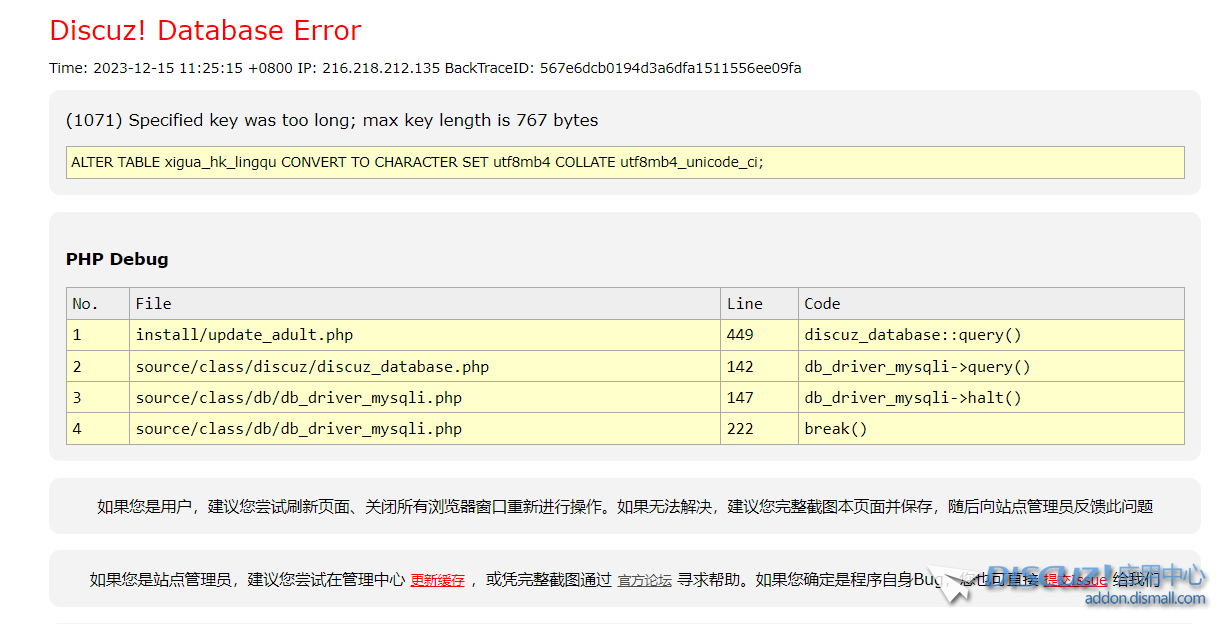The width and height of the screenshot is (1224, 624).
Task: Click the BackTraceID hash value
Action: pyautogui.click(x=670, y=68)
